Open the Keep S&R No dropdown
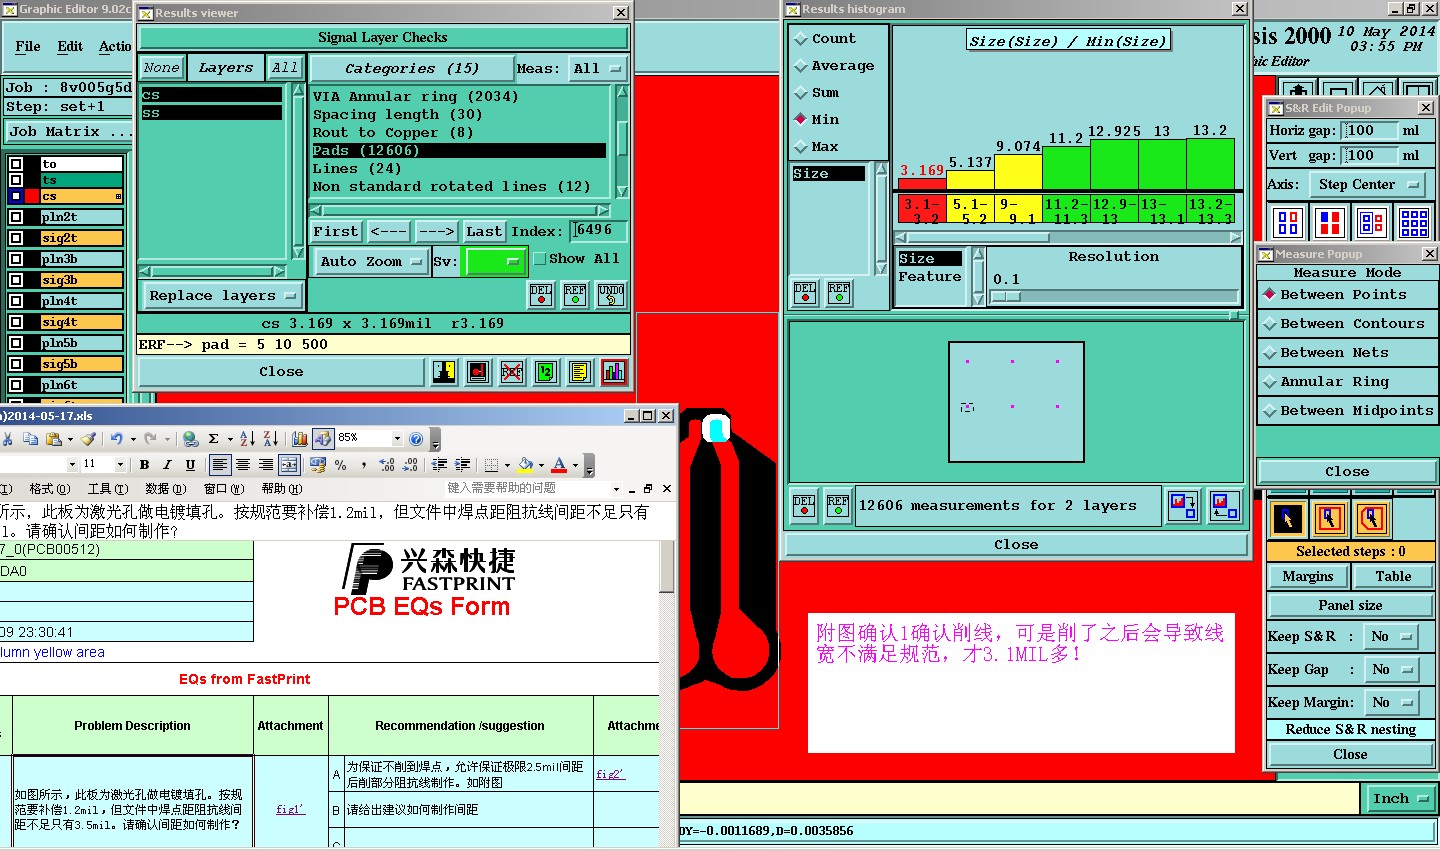This screenshot has width=1440, height=851. tap(1390, 636)
